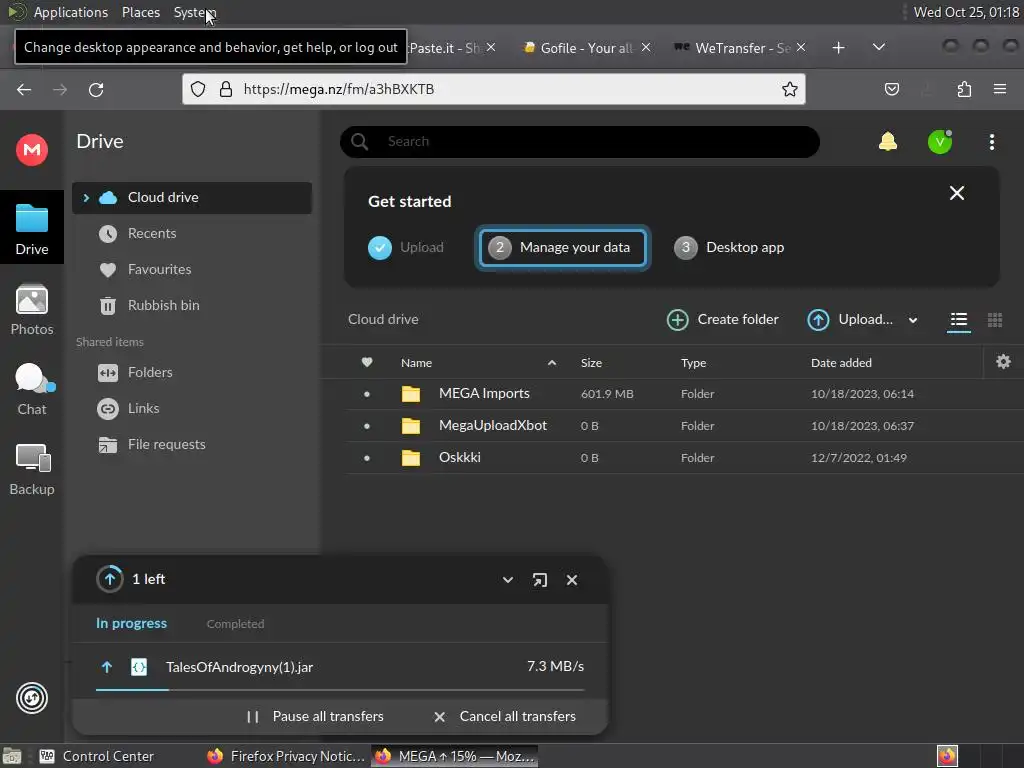
Task: Open column settings gear icon
Action: [1003, 362]
